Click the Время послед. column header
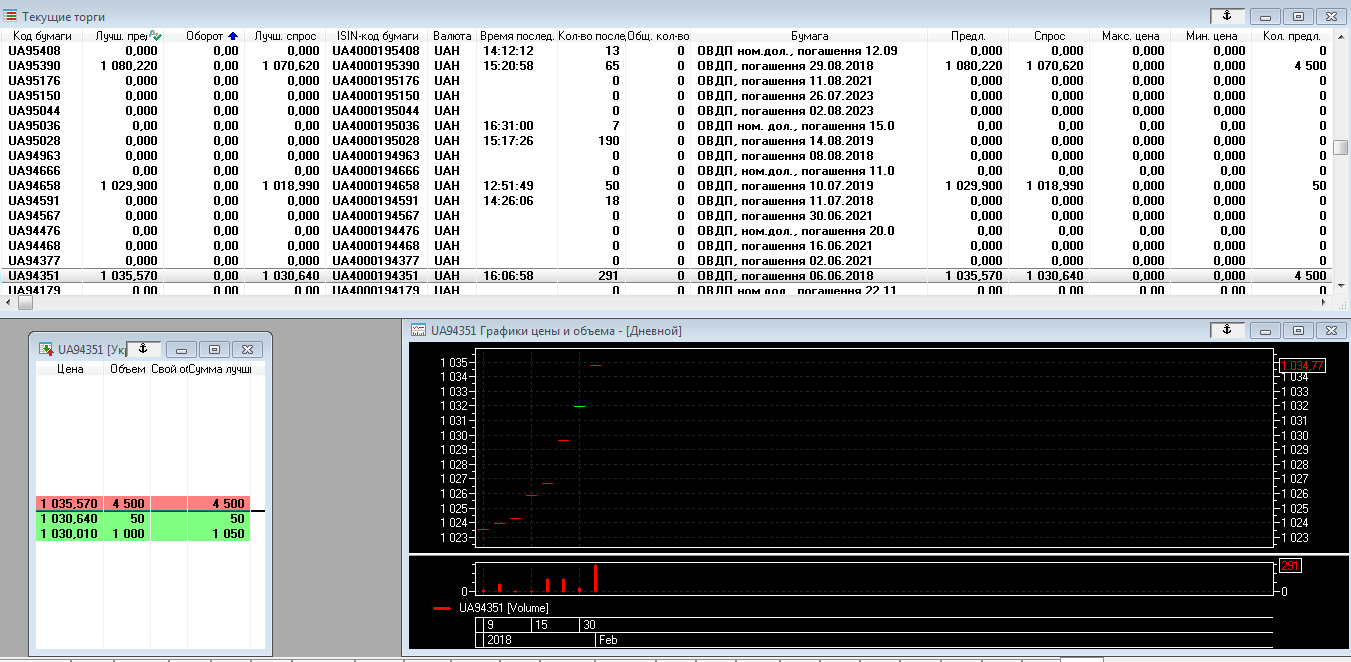 tap(517, 36)
